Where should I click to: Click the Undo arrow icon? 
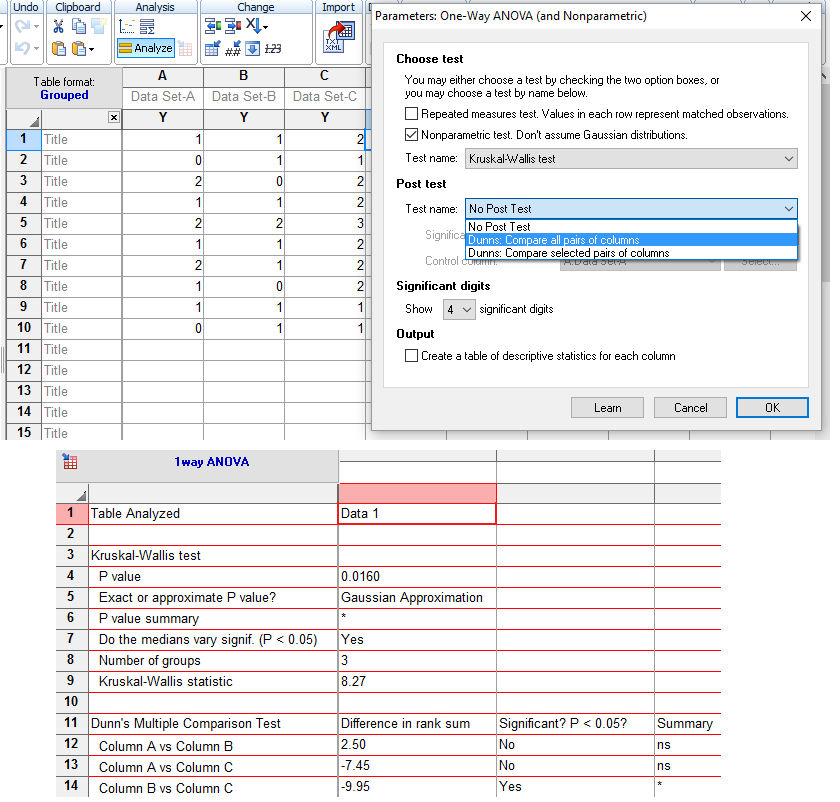(x=22, y=48)
